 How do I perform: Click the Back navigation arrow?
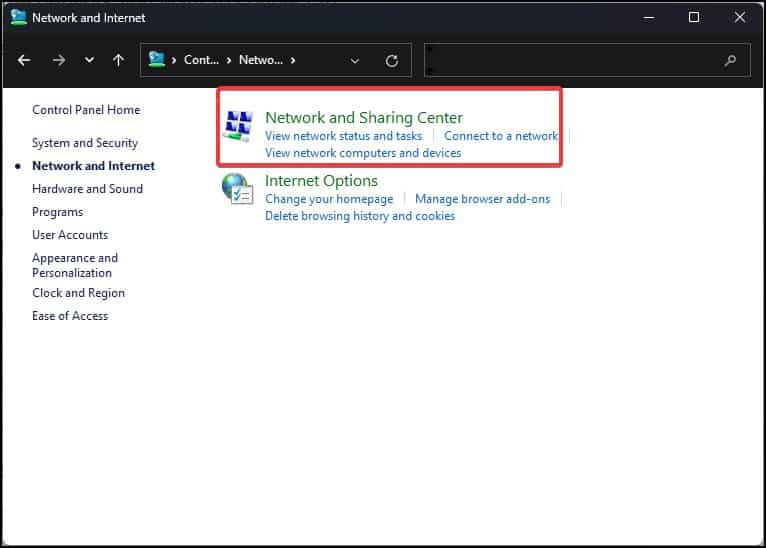click(23, 61)
